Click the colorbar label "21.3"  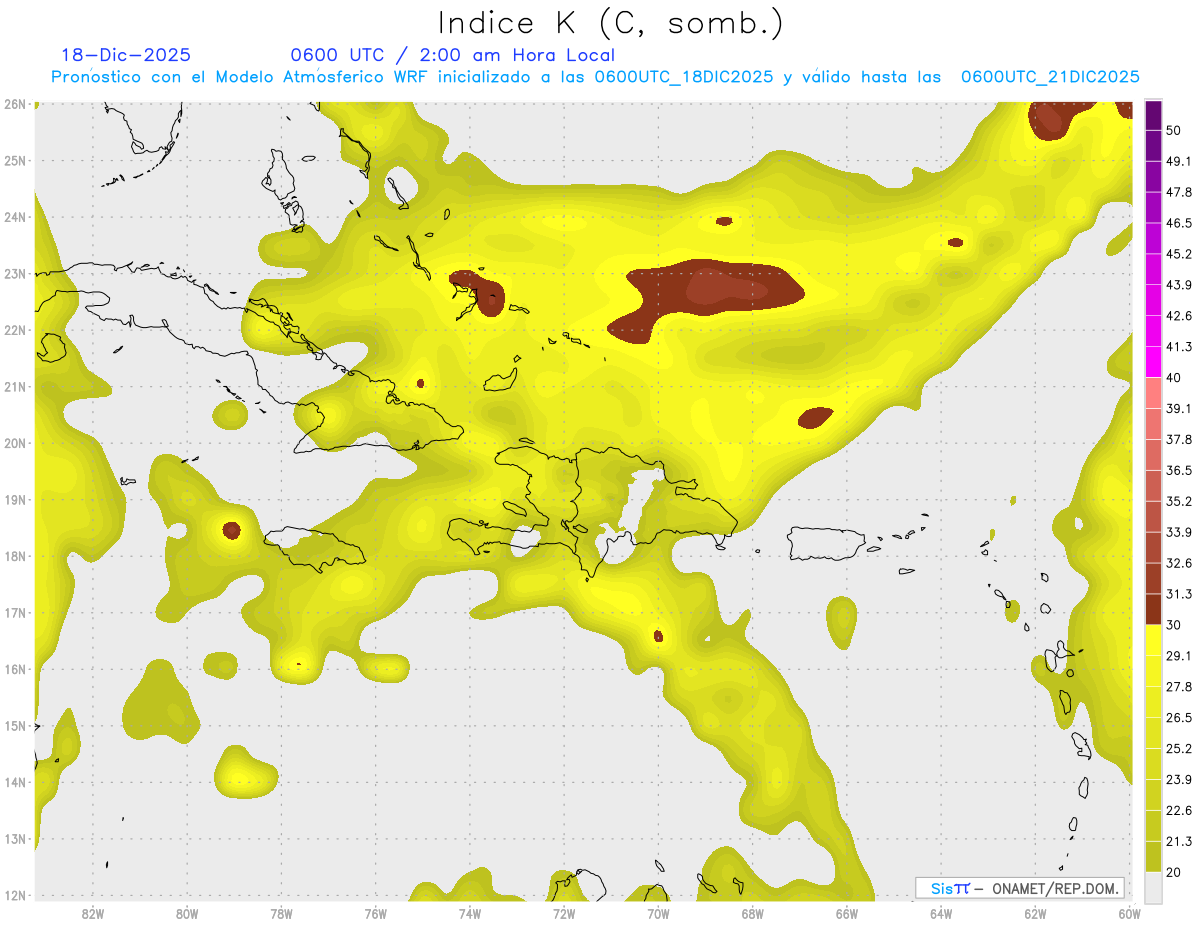coord(1178,841)
